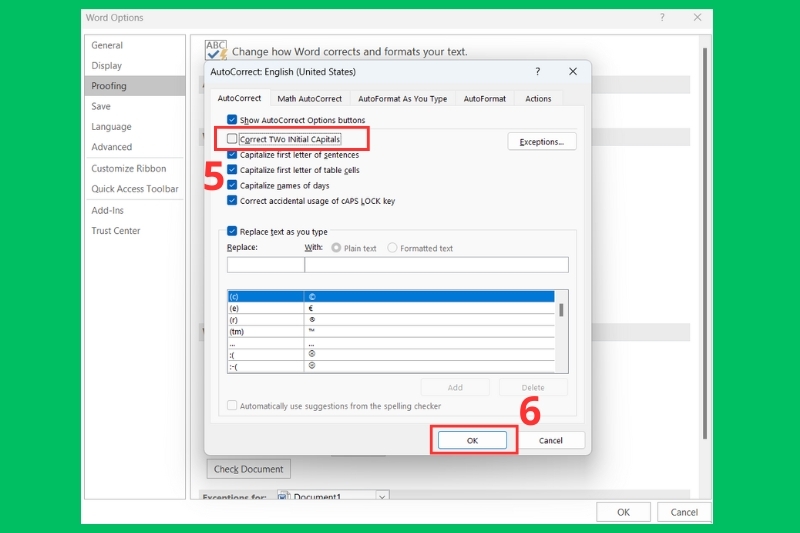
Task: Click the Delete button under the replacement list
Action: 533,387
